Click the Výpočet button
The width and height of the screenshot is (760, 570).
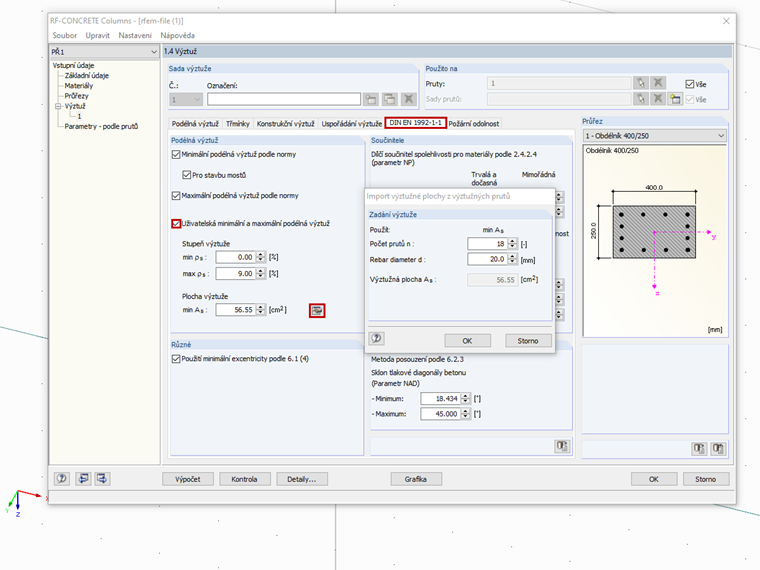(x=188, y=479)
